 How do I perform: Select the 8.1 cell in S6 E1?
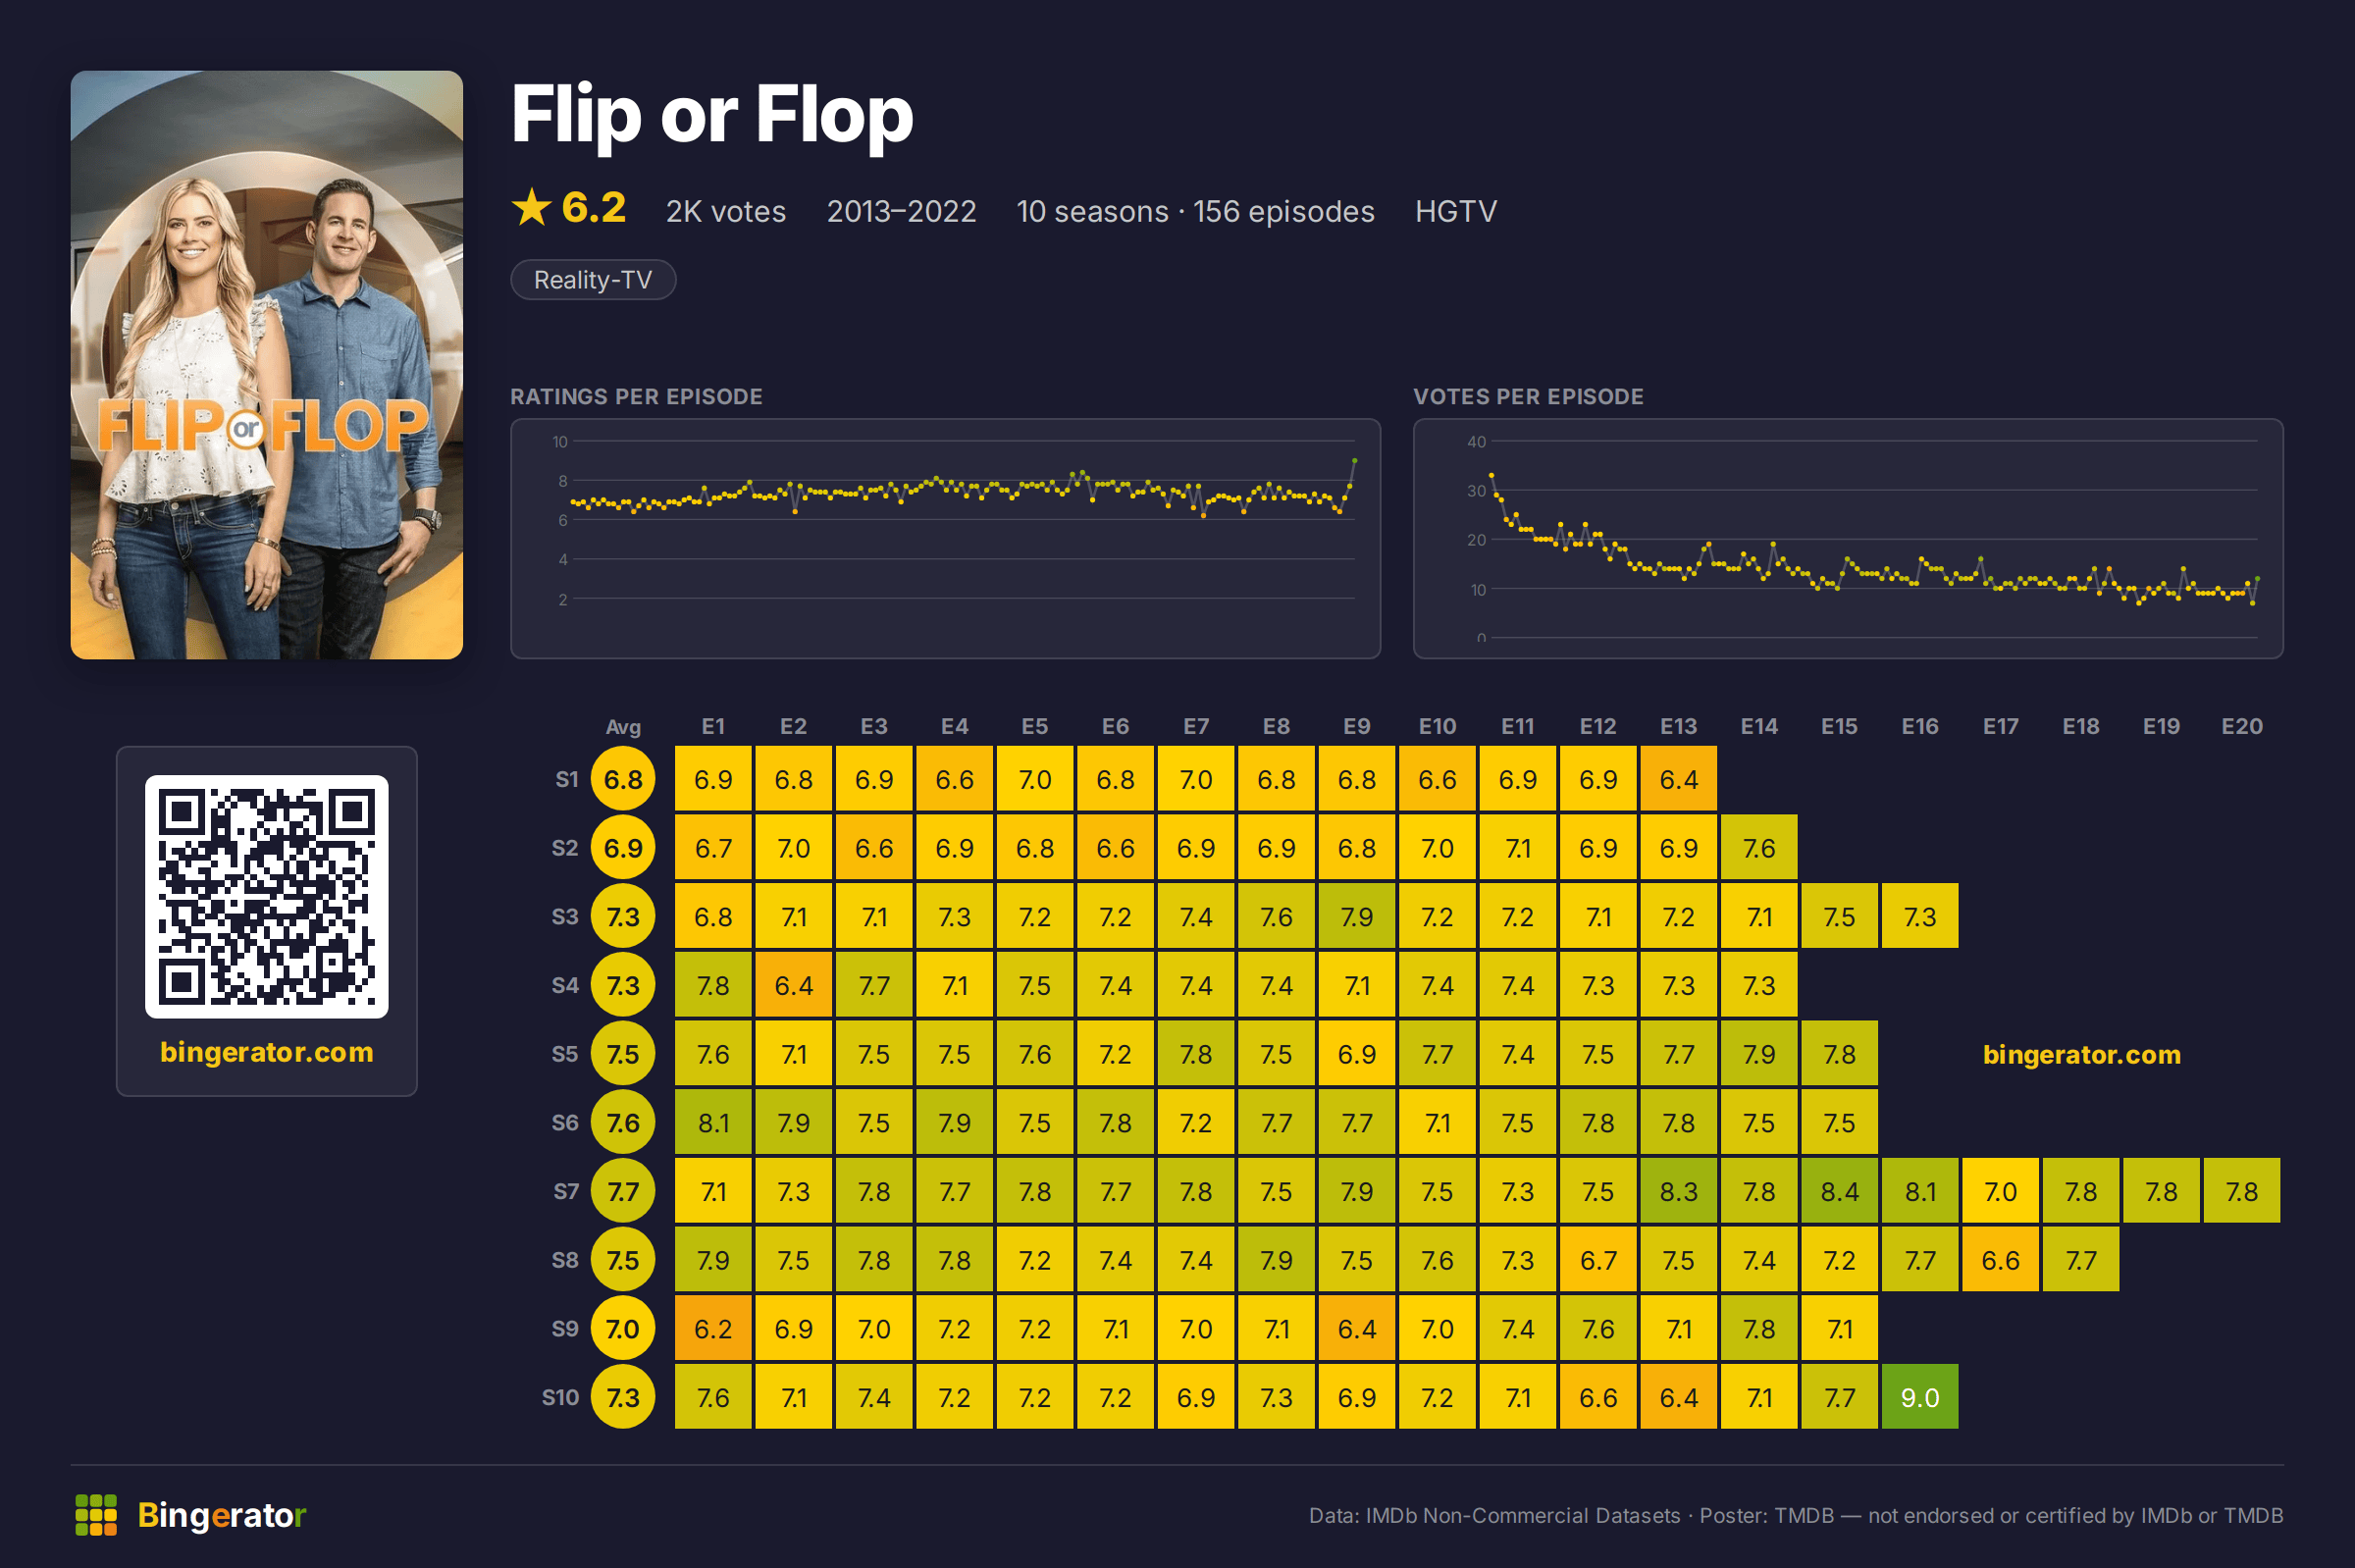click(x=713, y=1123)
